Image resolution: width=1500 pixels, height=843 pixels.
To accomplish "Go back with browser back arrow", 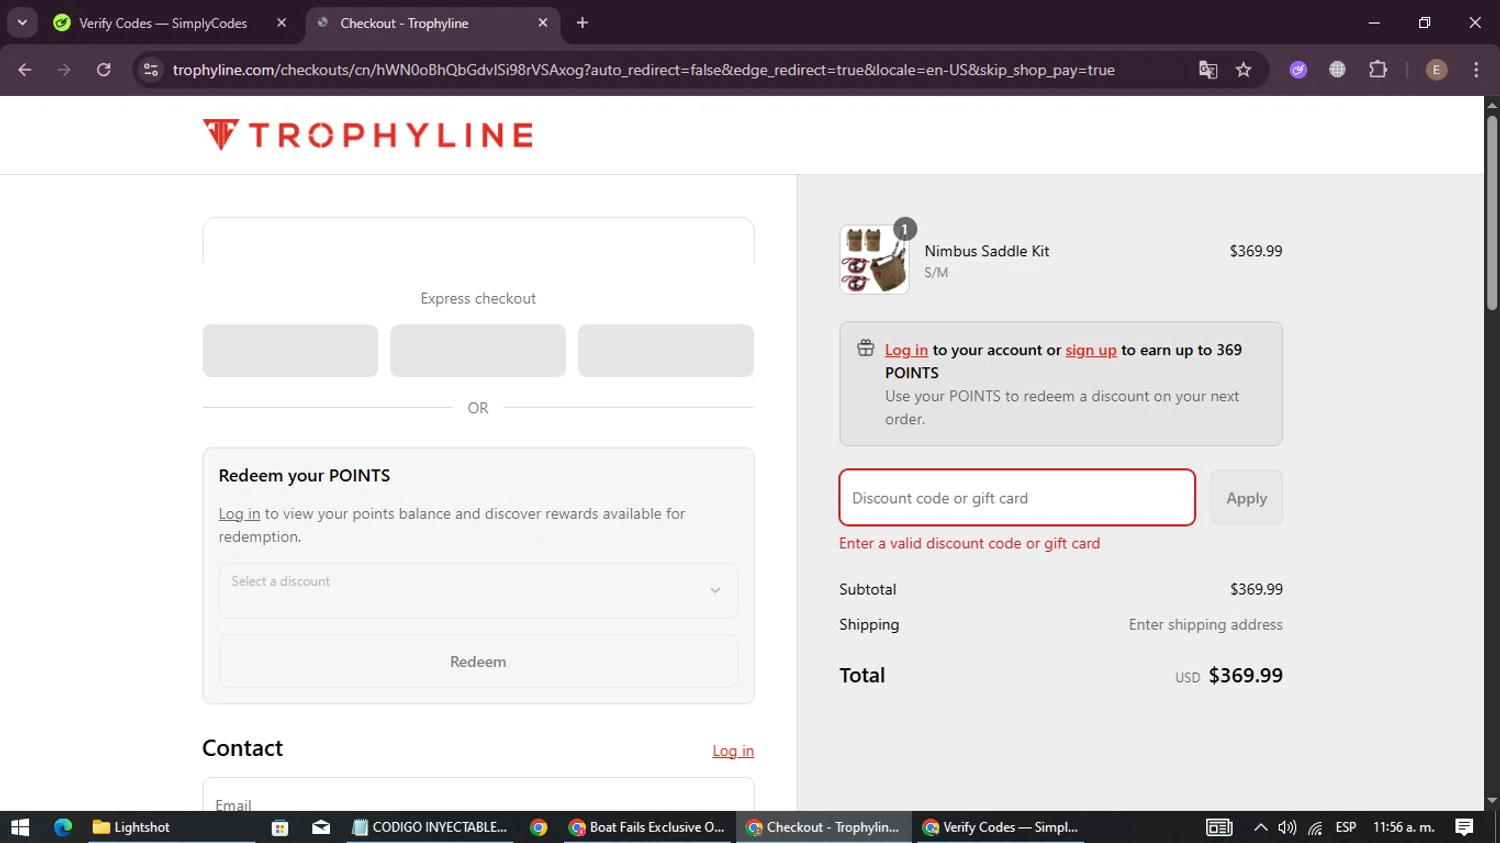I will coord(25,70).
